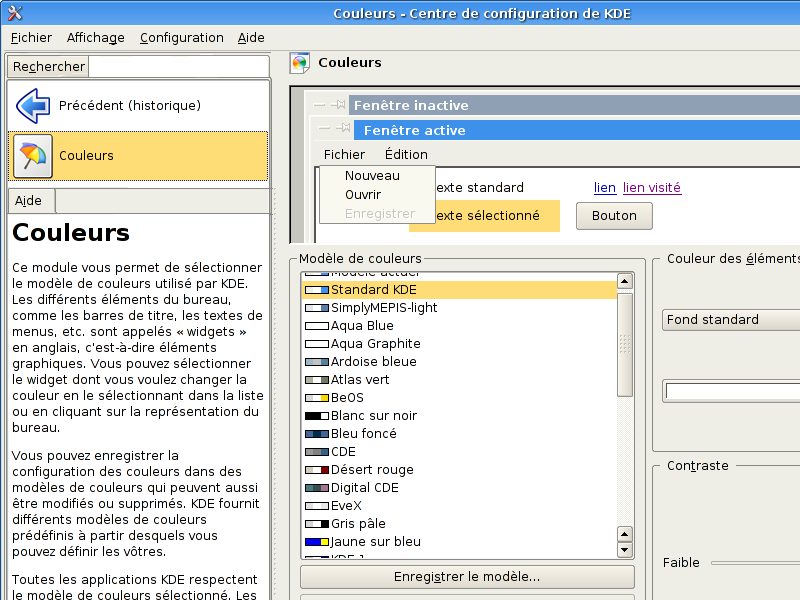Open the Affichage menu
The width and height of the screenshot is (800, 600).
[95, 38]
